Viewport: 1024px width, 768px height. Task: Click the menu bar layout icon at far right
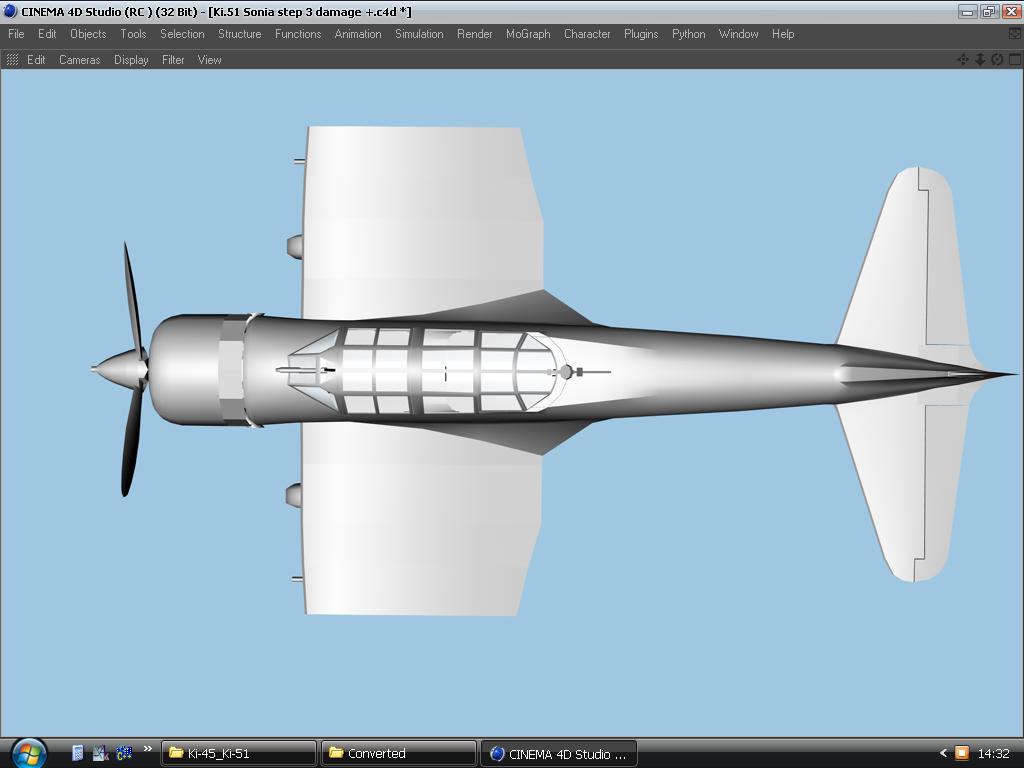(x=1015, y=34)
